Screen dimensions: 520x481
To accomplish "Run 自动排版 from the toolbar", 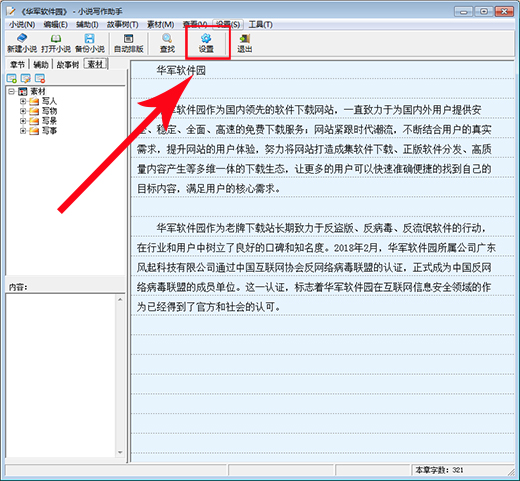I will 128,44.
